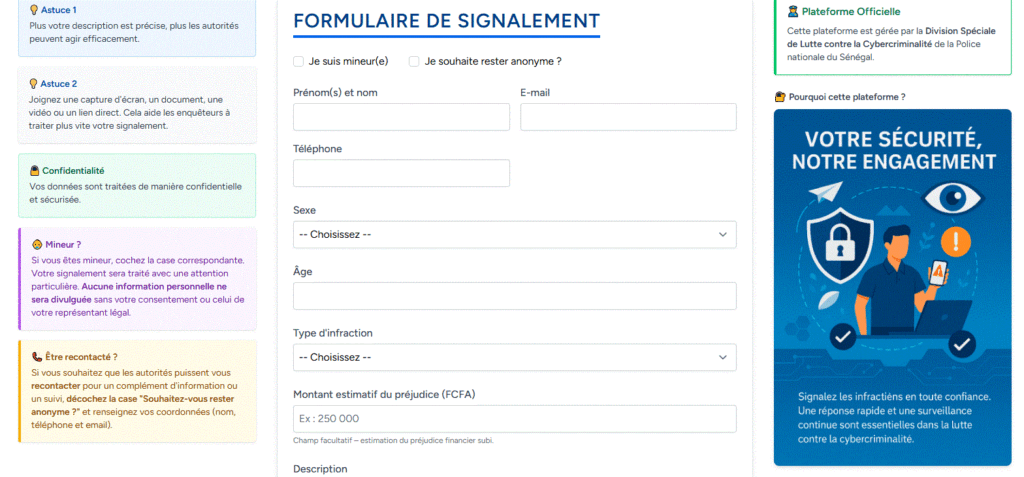Image resolution: width=1024 pixels, height=477 pixels.
Task: Tick "Je souhaite rester anonyme" checkbox
Action: coord(414,61)
